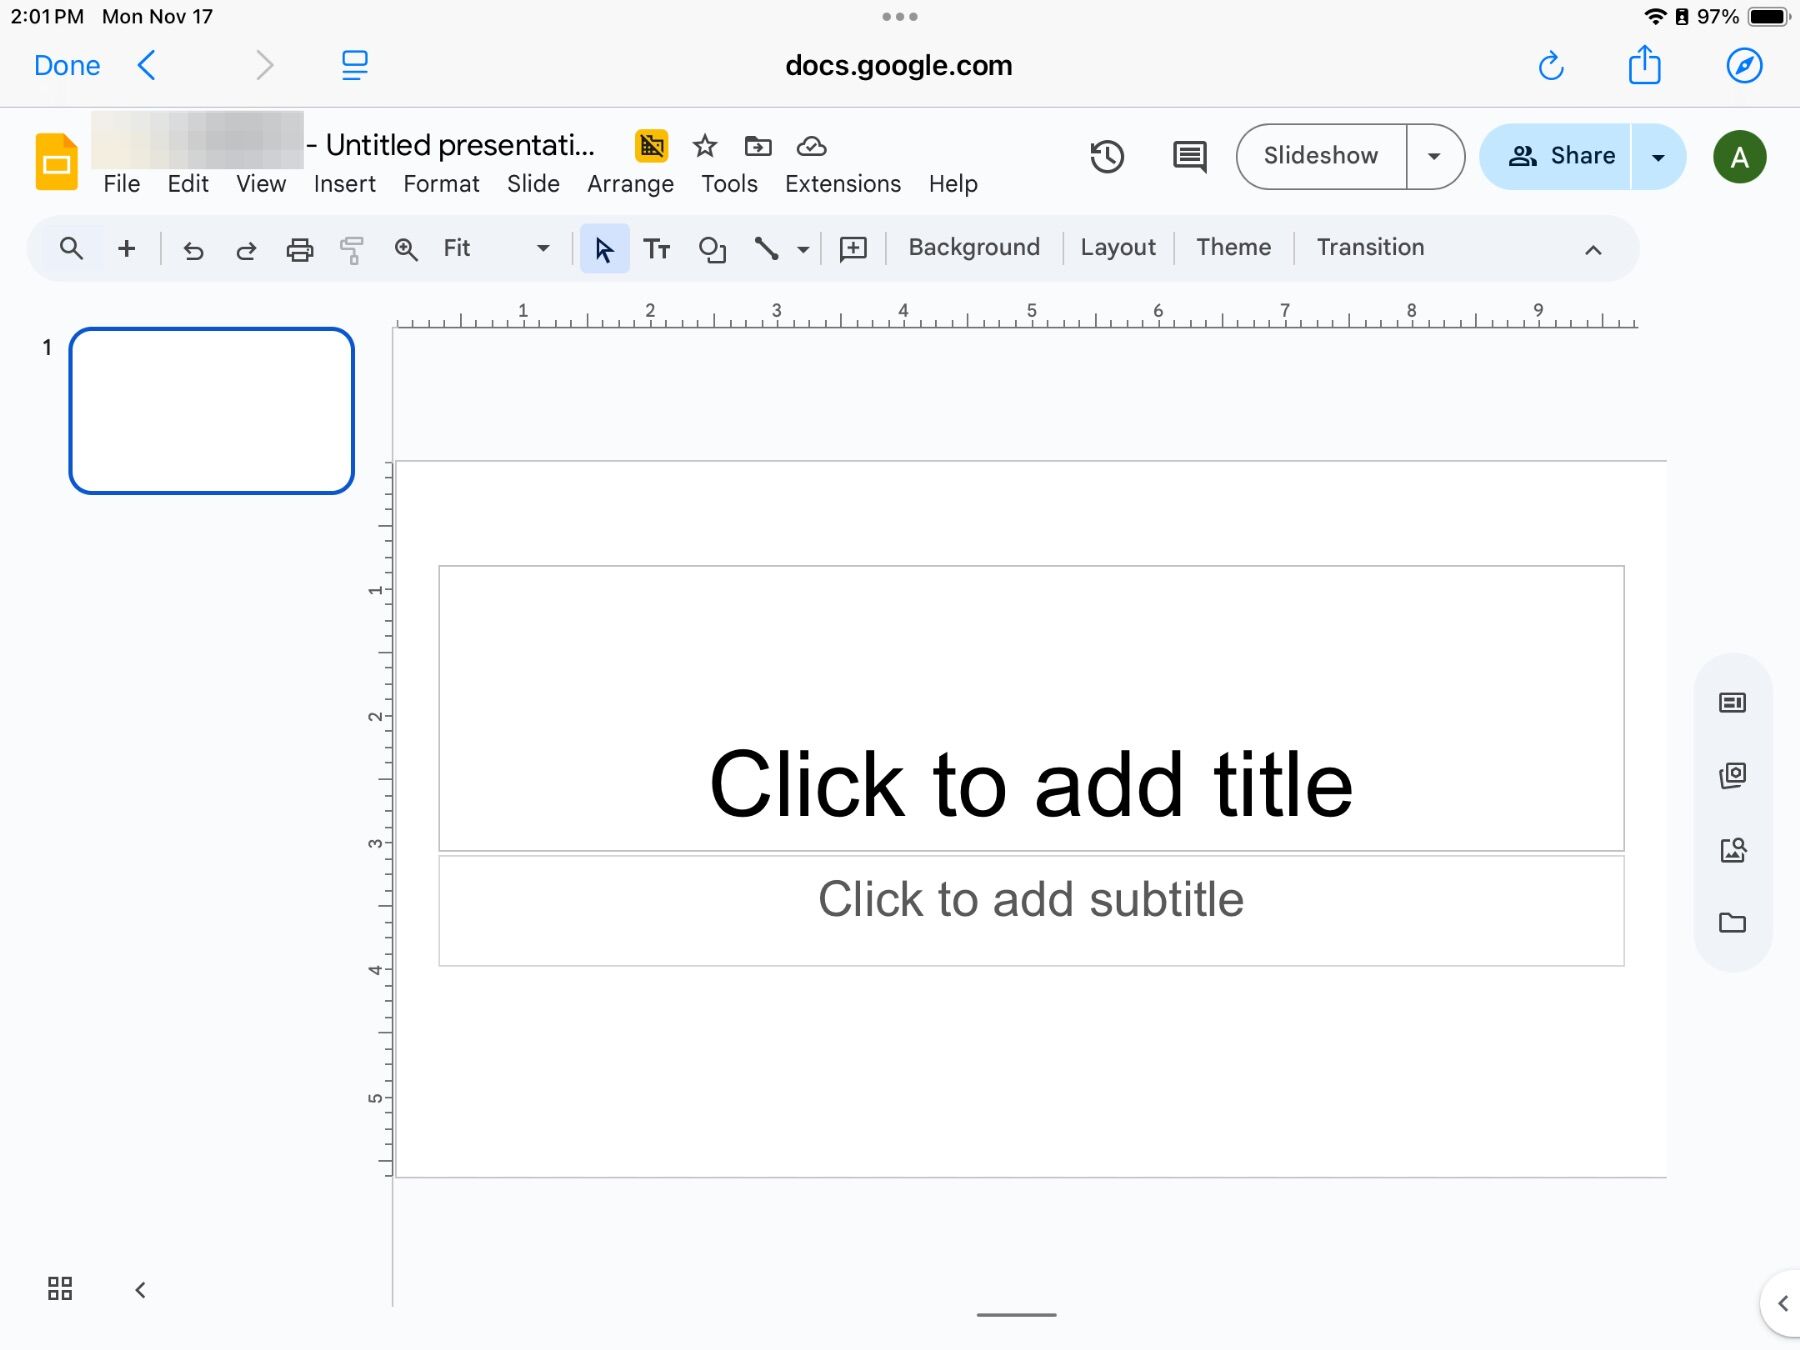This screenshot has height=1350, width=1800.
Task: Add a new slide with plus icon
Action: pos(127,248)
